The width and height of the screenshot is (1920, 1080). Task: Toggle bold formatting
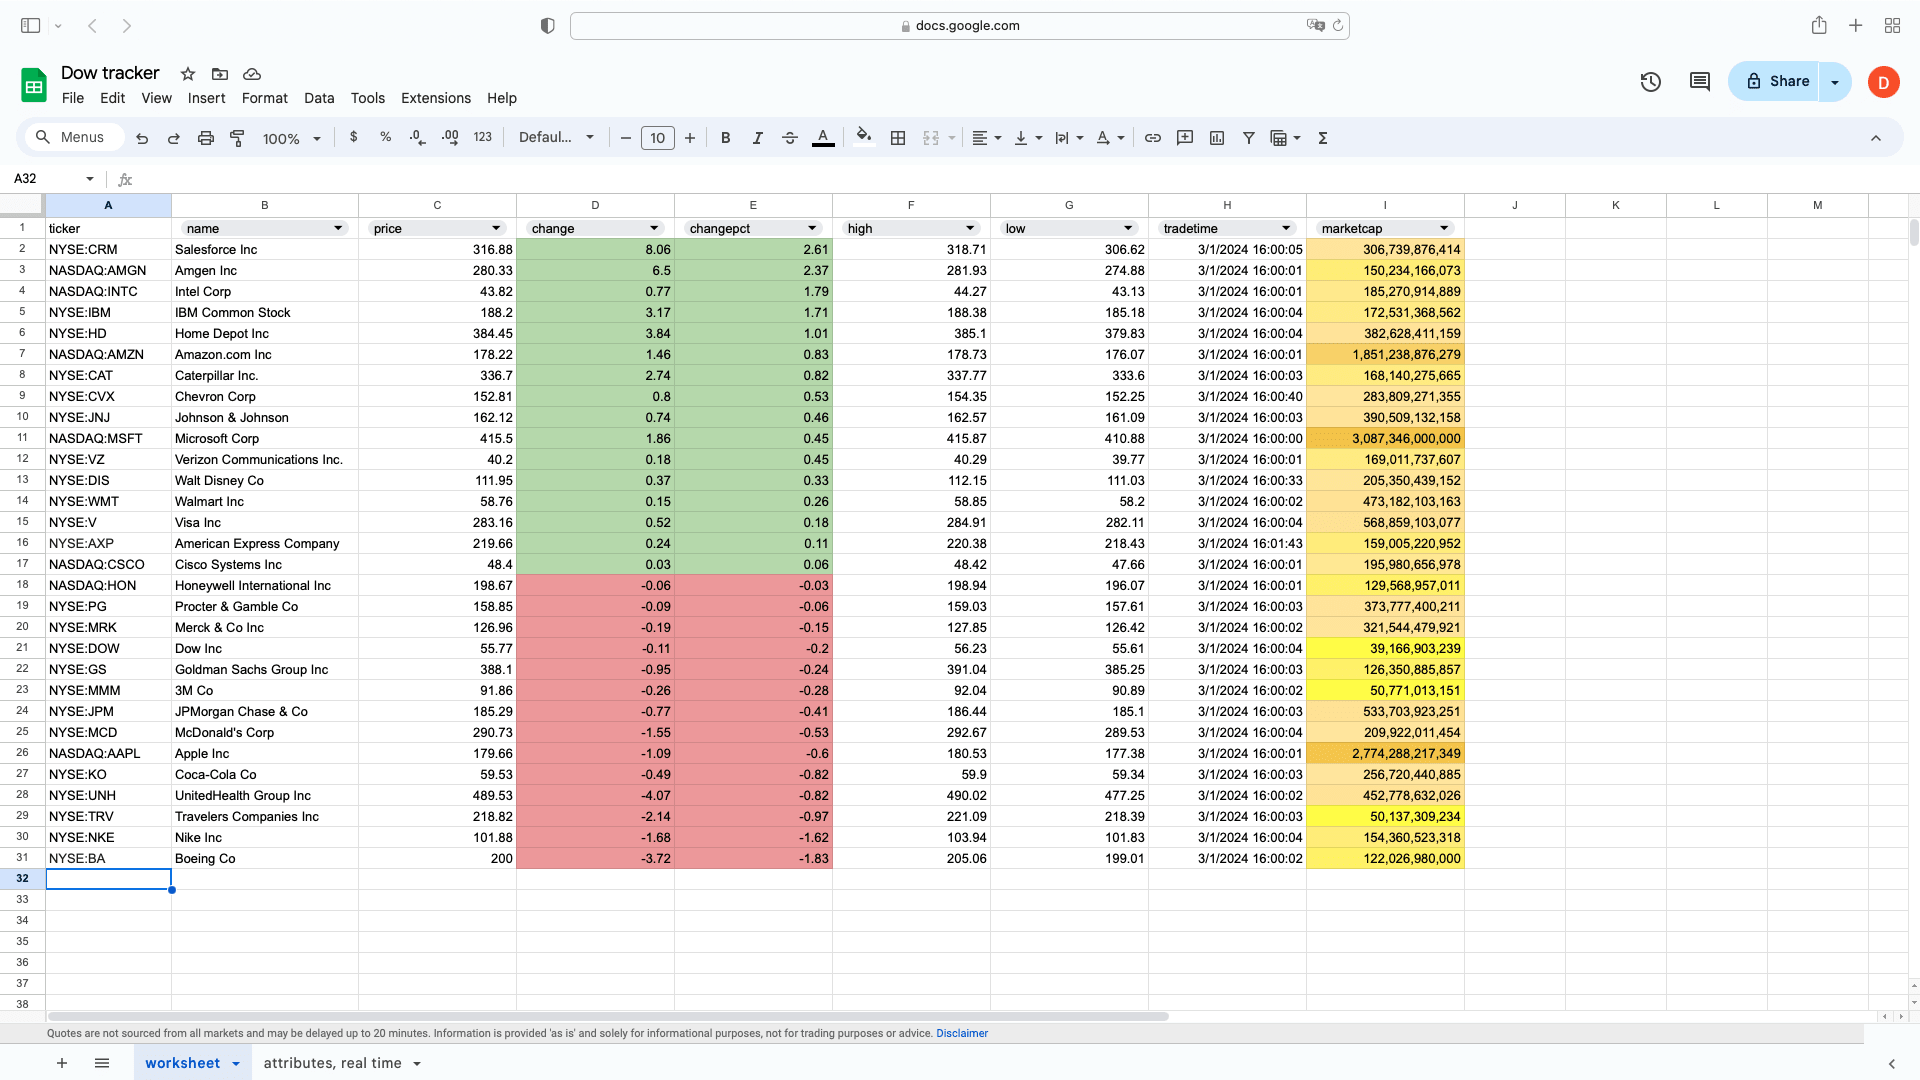pos(726,138)
